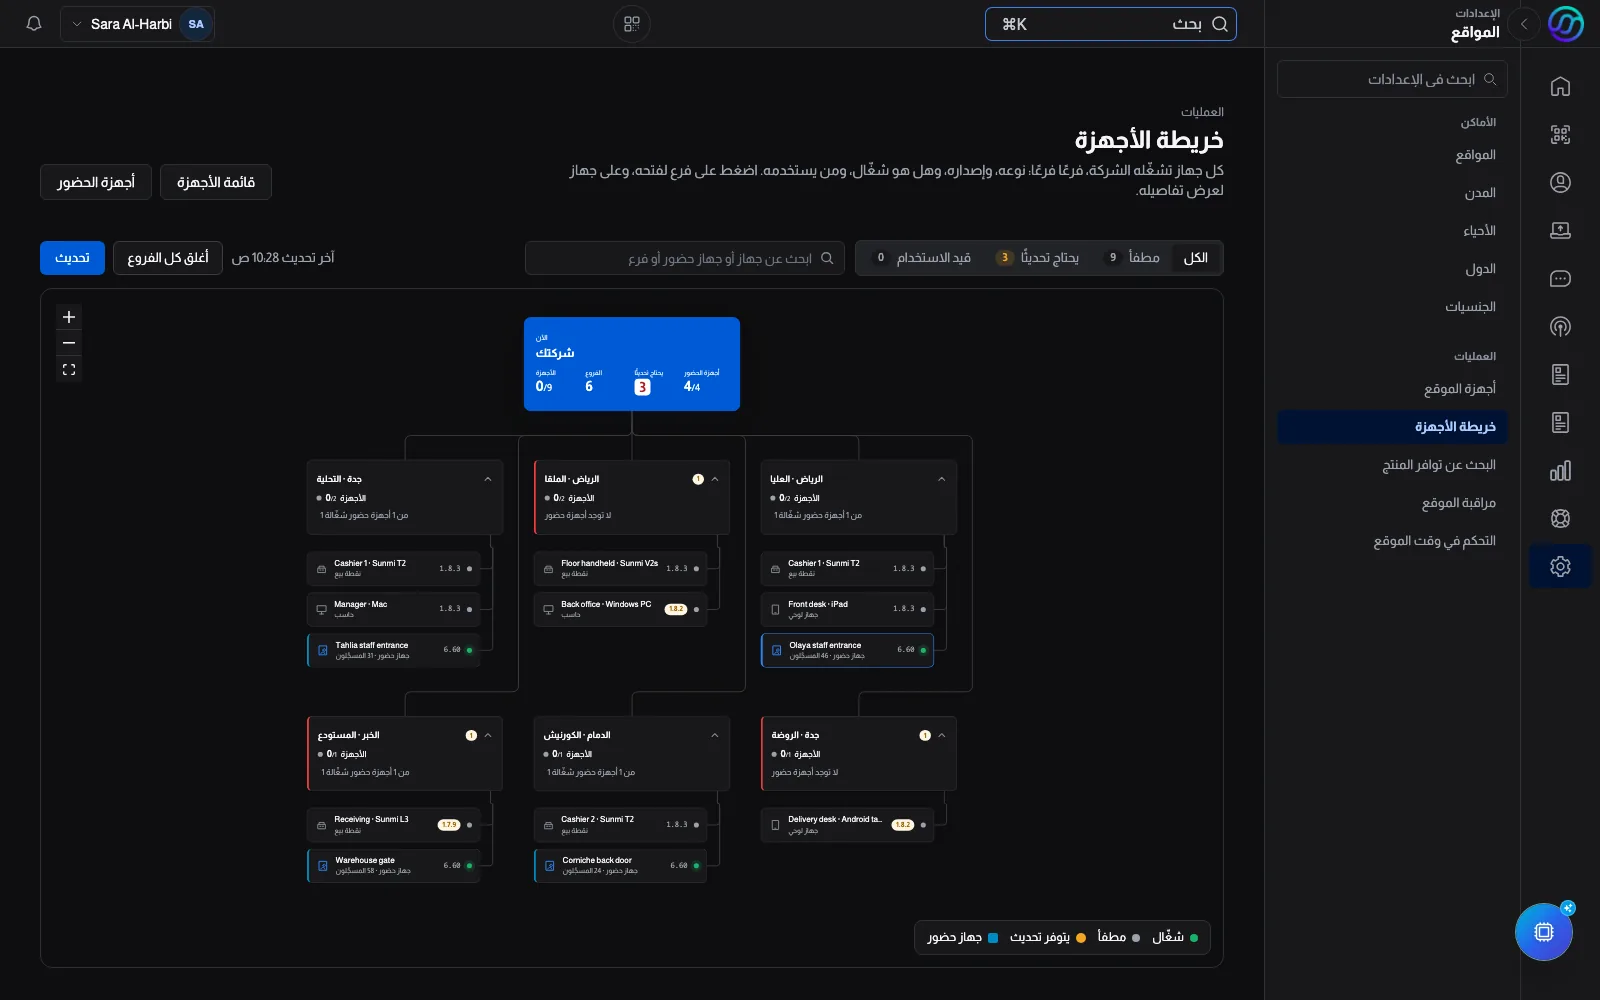Open the QR scanner icon in the rail
This screenshot has width=1600, height=1000.
1560,135
